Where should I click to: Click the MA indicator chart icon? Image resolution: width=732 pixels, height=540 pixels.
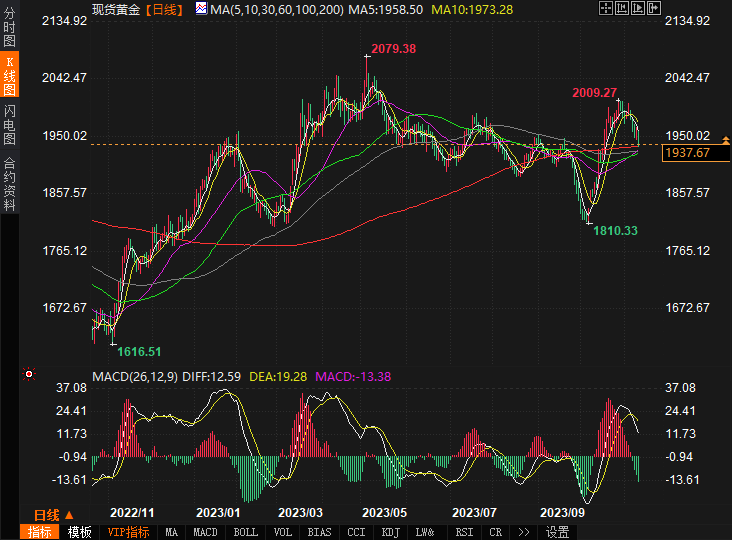click(201, 8)
